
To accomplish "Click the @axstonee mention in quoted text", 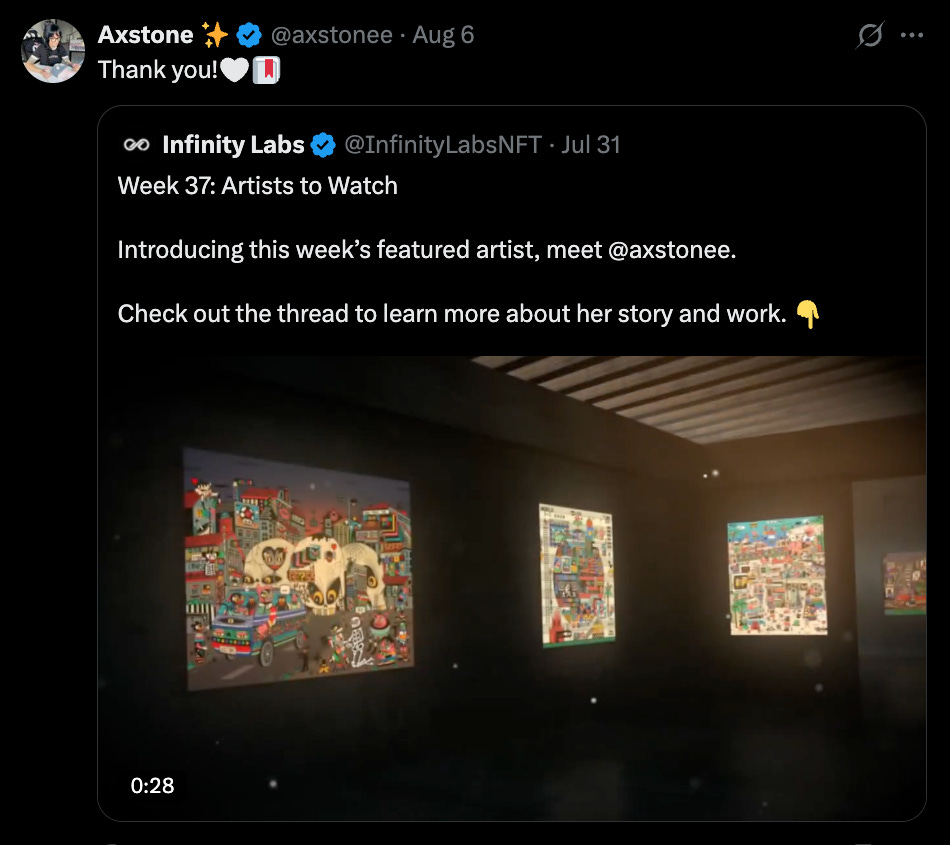I will (671, 250).
